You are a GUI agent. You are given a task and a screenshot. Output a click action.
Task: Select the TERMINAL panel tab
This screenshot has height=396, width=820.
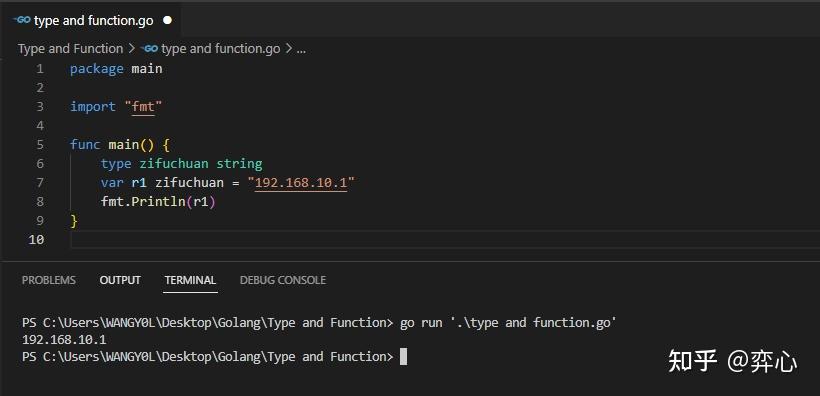(x=190, y=280)
